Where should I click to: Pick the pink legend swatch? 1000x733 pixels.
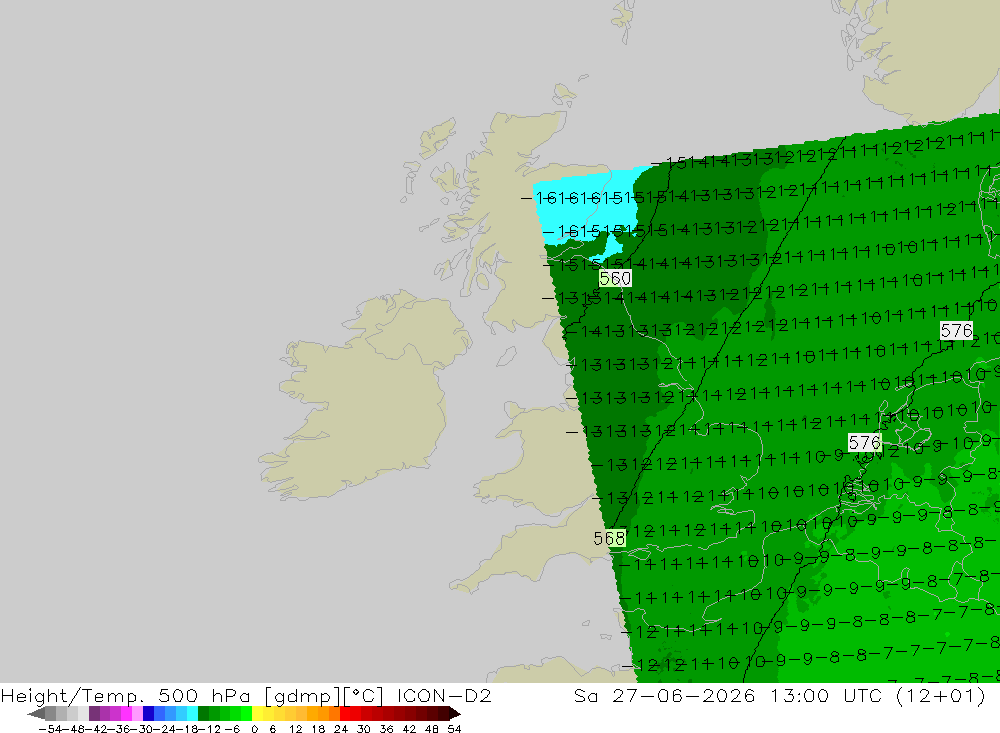coord(137,713)
